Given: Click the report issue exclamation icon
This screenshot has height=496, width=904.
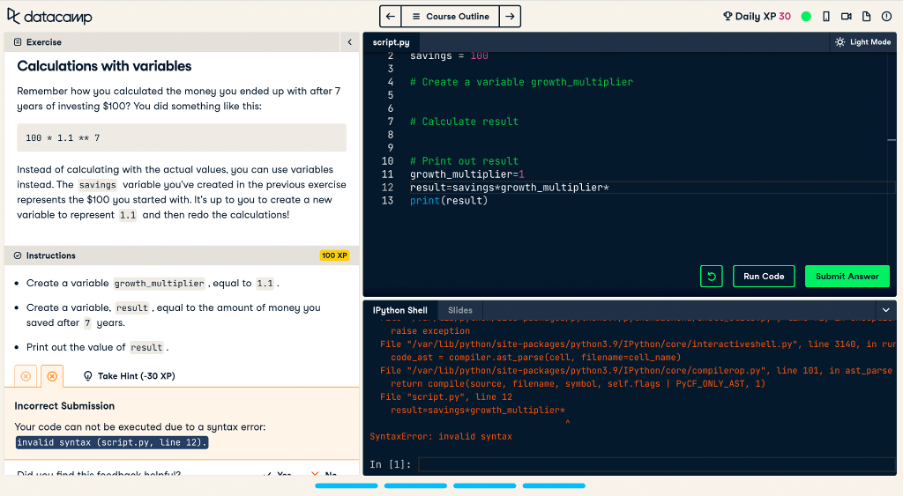Looking at the screenshot, I should pos(887,16).
